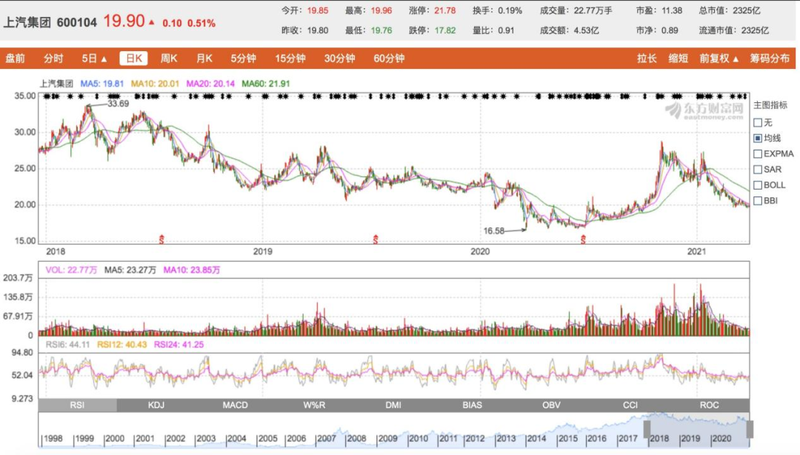Click 缩短 to shorten the chart
This screenshot has width=800, height=455.
(678, 59)
